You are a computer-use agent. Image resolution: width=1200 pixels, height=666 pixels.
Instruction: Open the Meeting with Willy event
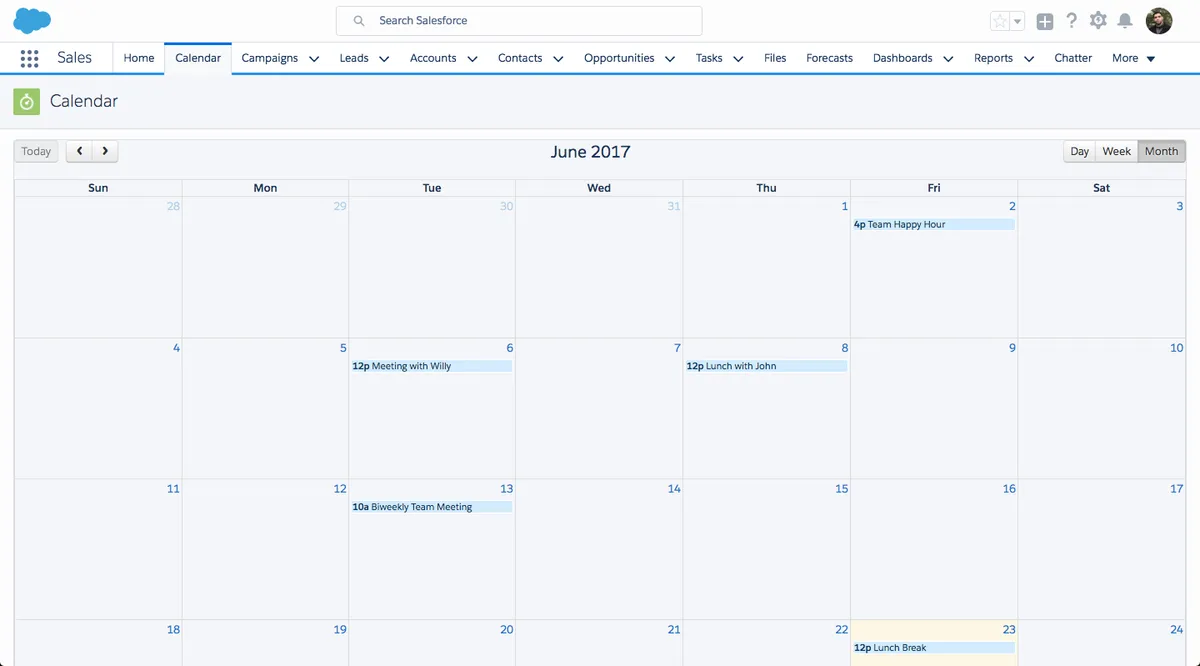pos(431,366)
